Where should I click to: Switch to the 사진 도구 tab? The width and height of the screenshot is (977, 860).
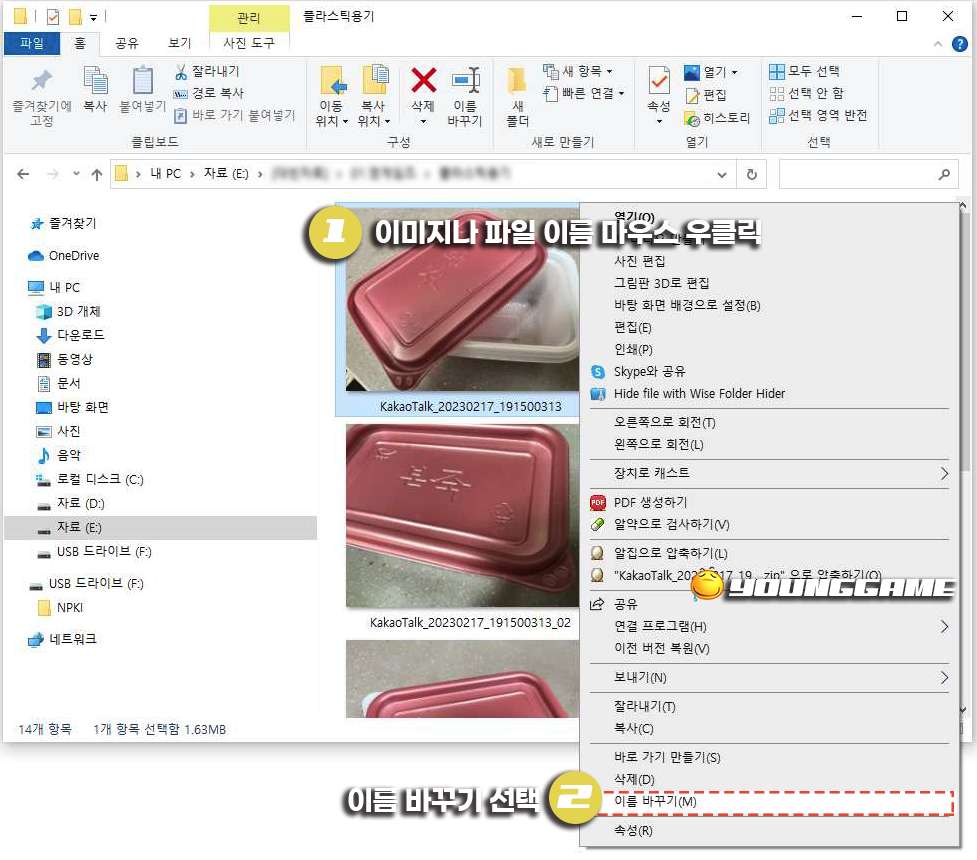pyautogui.click(x=249, y=43)
